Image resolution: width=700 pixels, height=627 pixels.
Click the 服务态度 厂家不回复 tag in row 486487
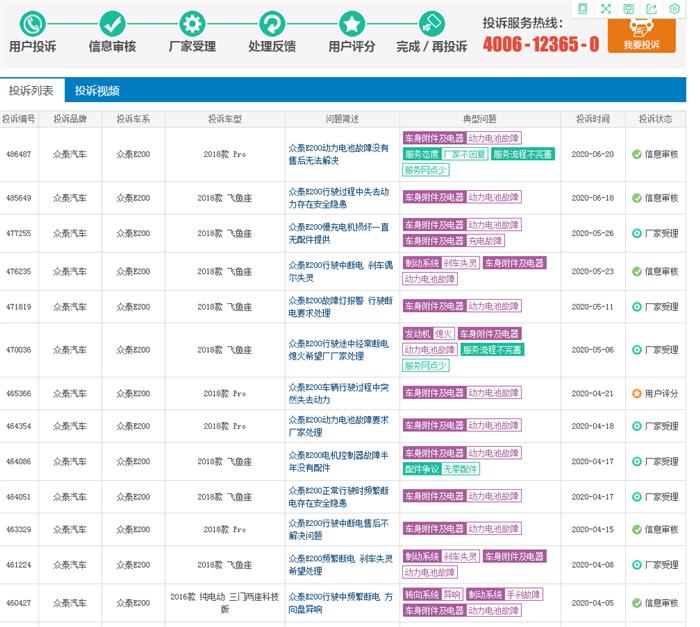(x=445, y=155)
